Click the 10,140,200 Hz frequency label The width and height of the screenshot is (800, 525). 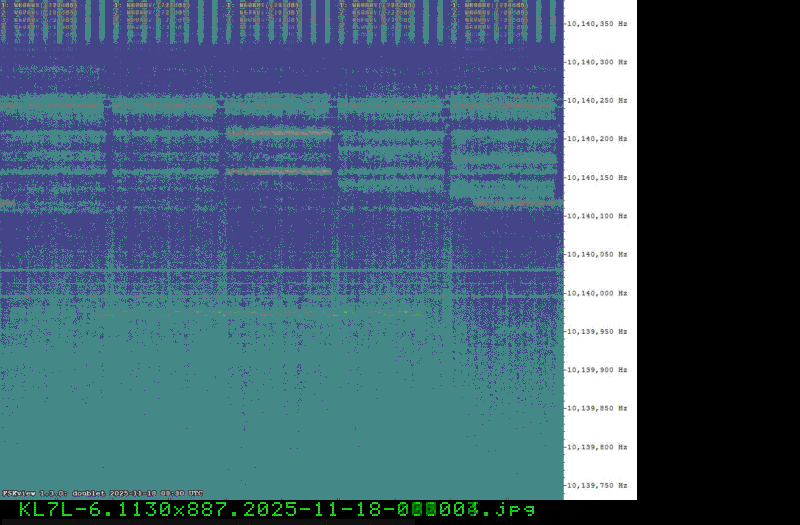point(598,139)
